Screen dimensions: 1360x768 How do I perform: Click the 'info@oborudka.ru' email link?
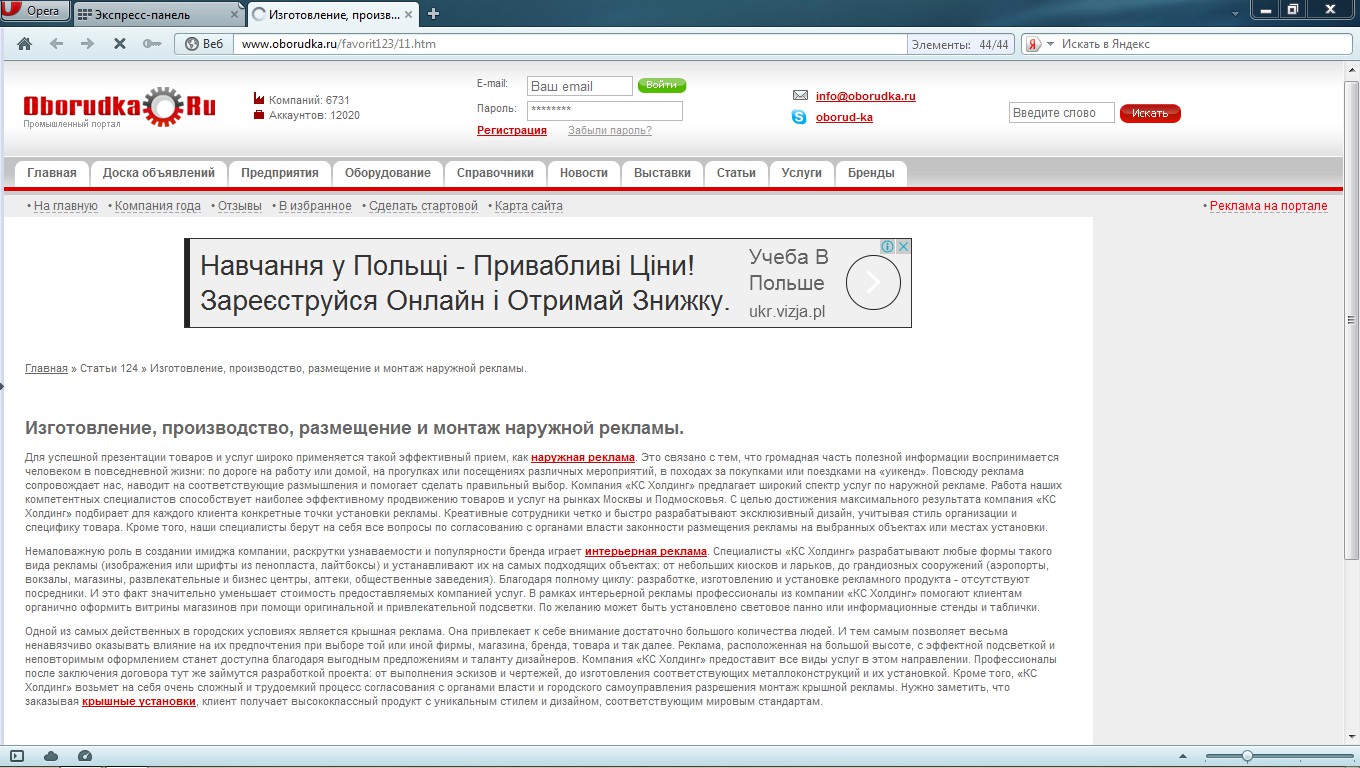click(x=866, y=96)
